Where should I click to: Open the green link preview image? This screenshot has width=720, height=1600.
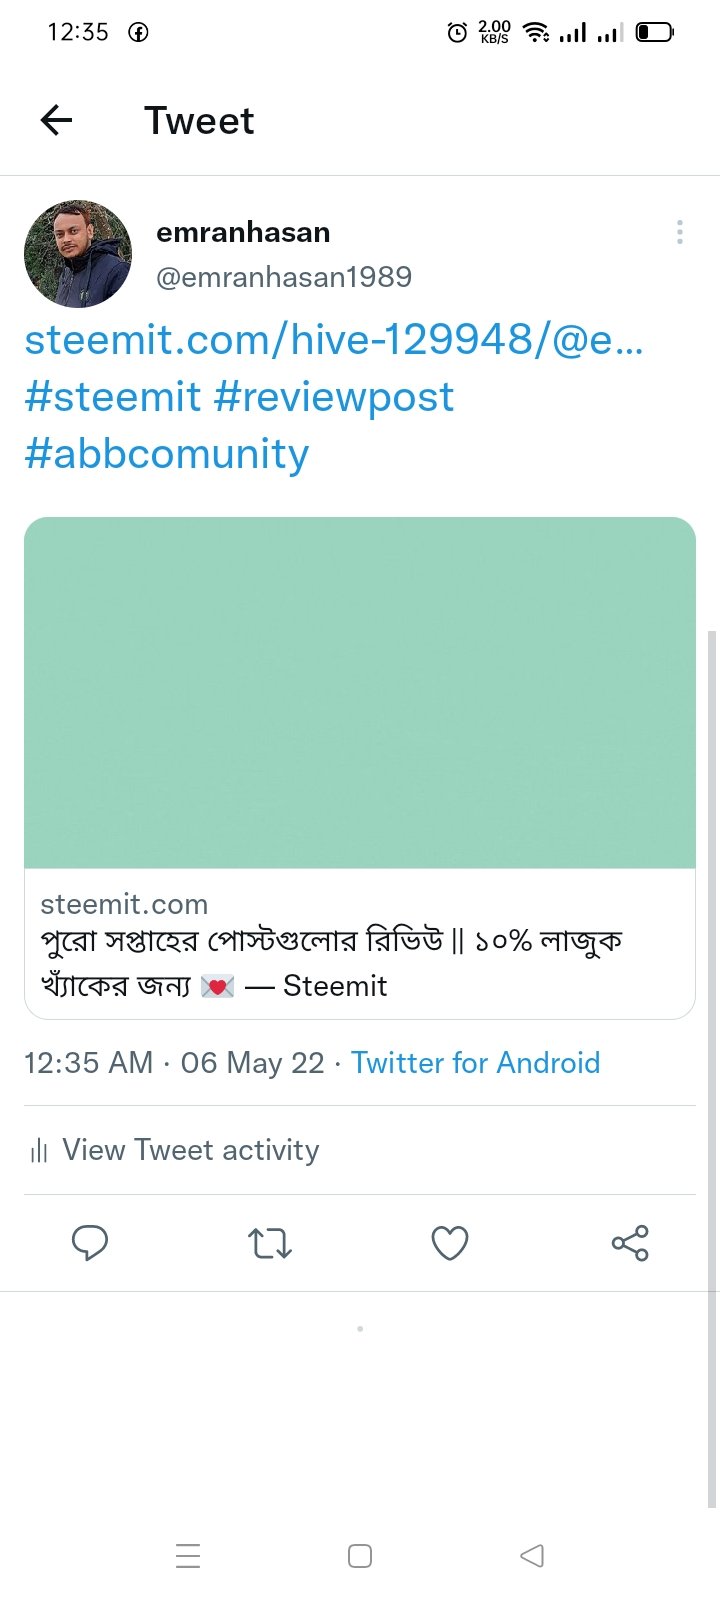click(360, 693)
